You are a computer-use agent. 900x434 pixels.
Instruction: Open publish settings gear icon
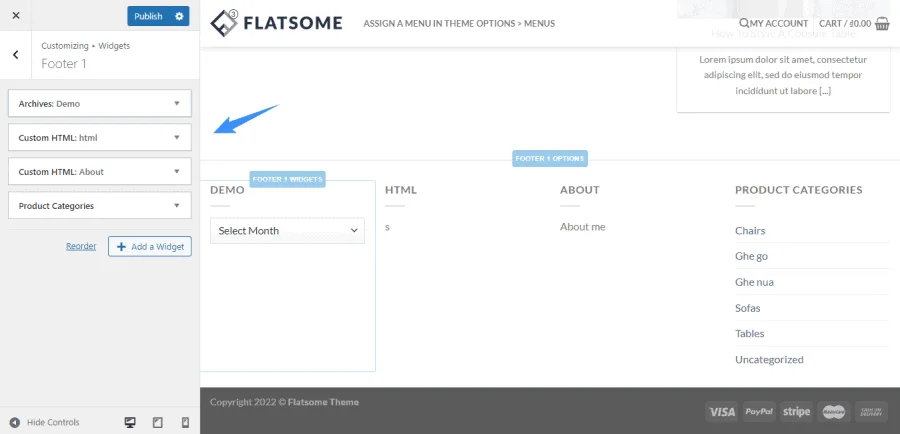coord(179,16)
